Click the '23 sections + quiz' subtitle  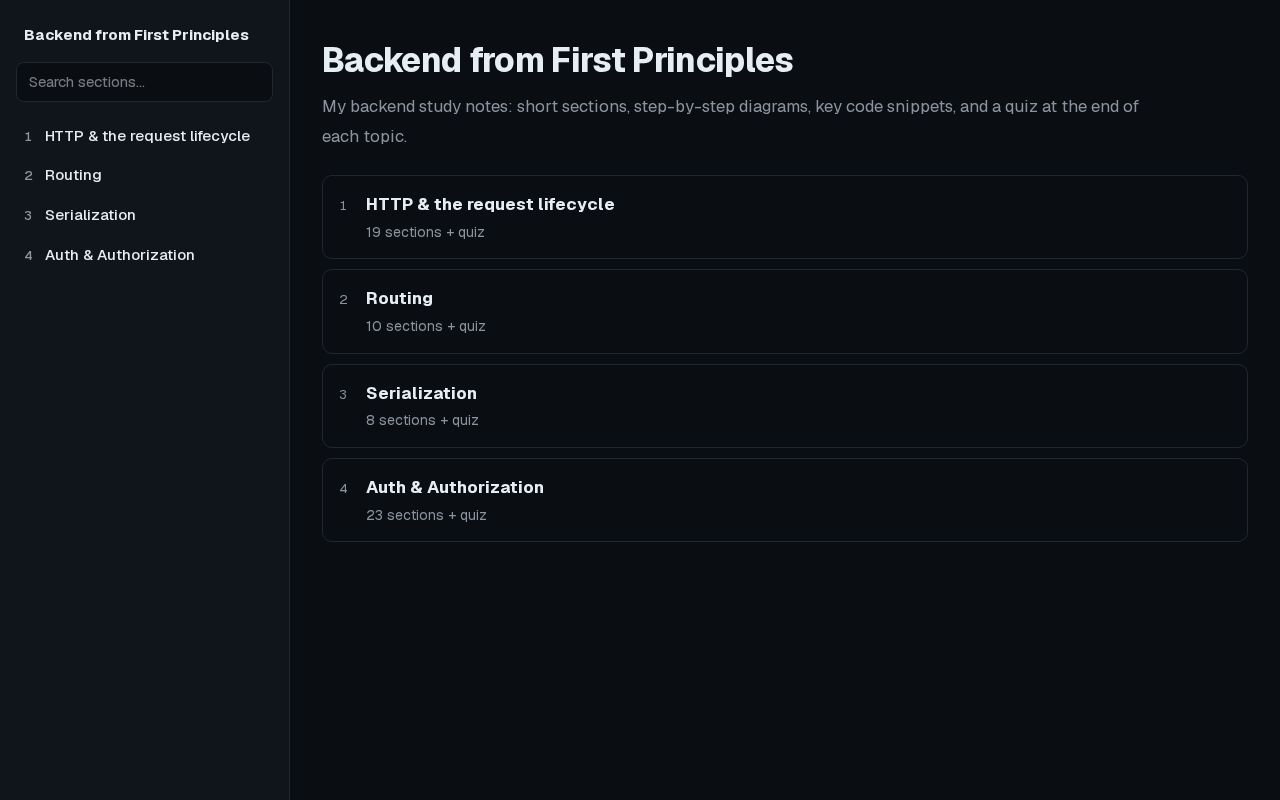coord(426,515)
